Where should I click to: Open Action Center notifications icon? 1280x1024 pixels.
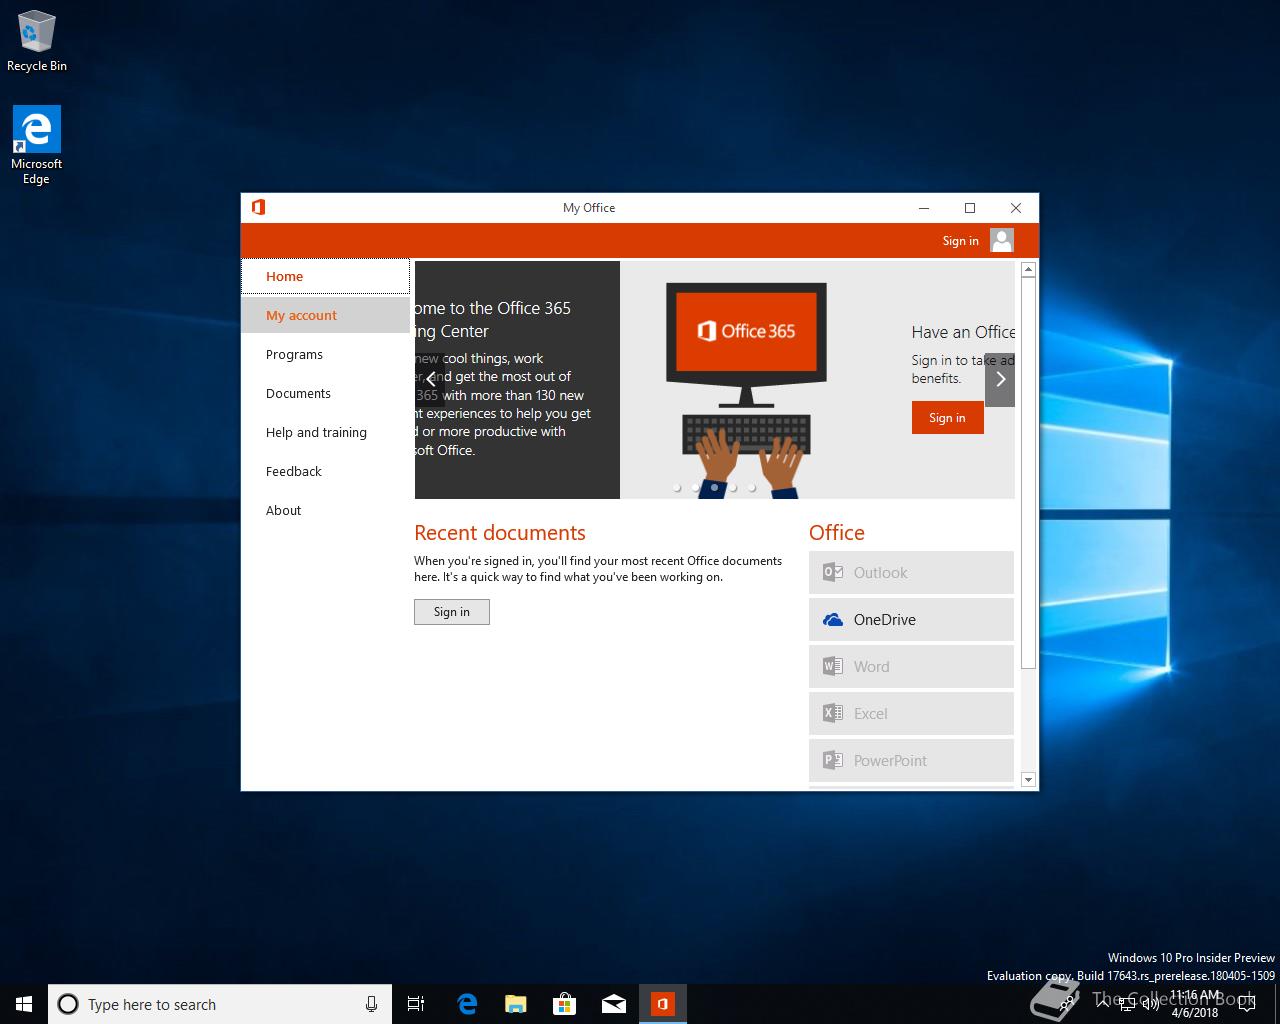[x=1246, y=1004]
